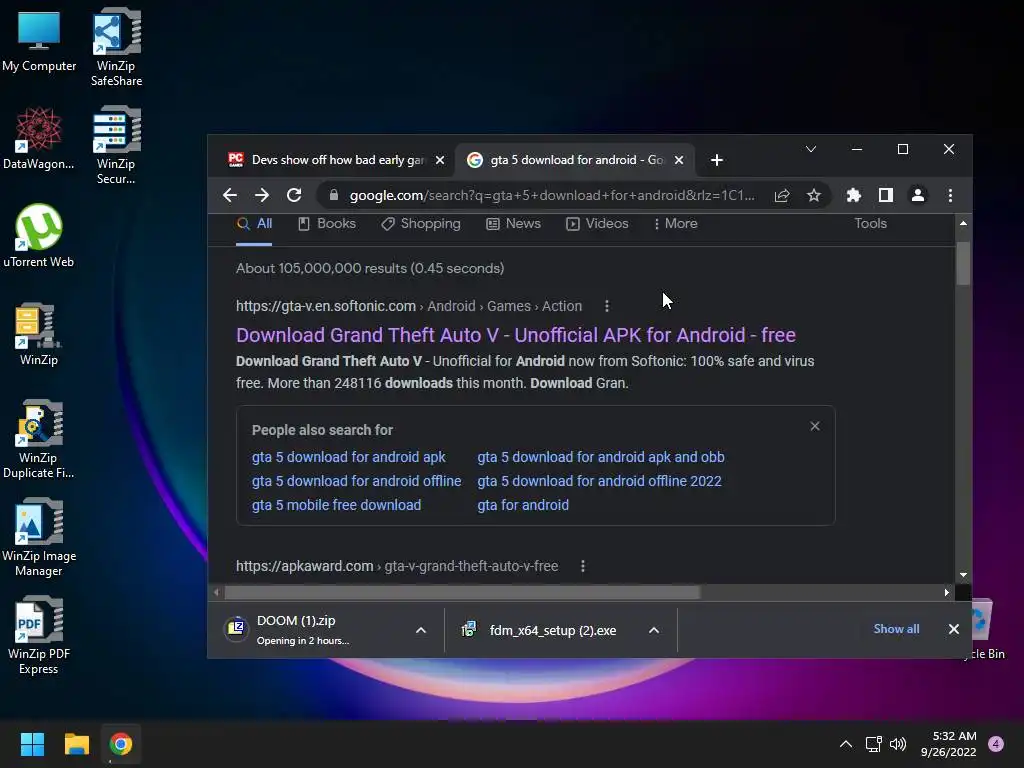Image resolution: width=1024 pixels, height=768 pixels.
Task: Go back with Chrome's back arrow
Action: pyautogui.click(x=229, y=195)
